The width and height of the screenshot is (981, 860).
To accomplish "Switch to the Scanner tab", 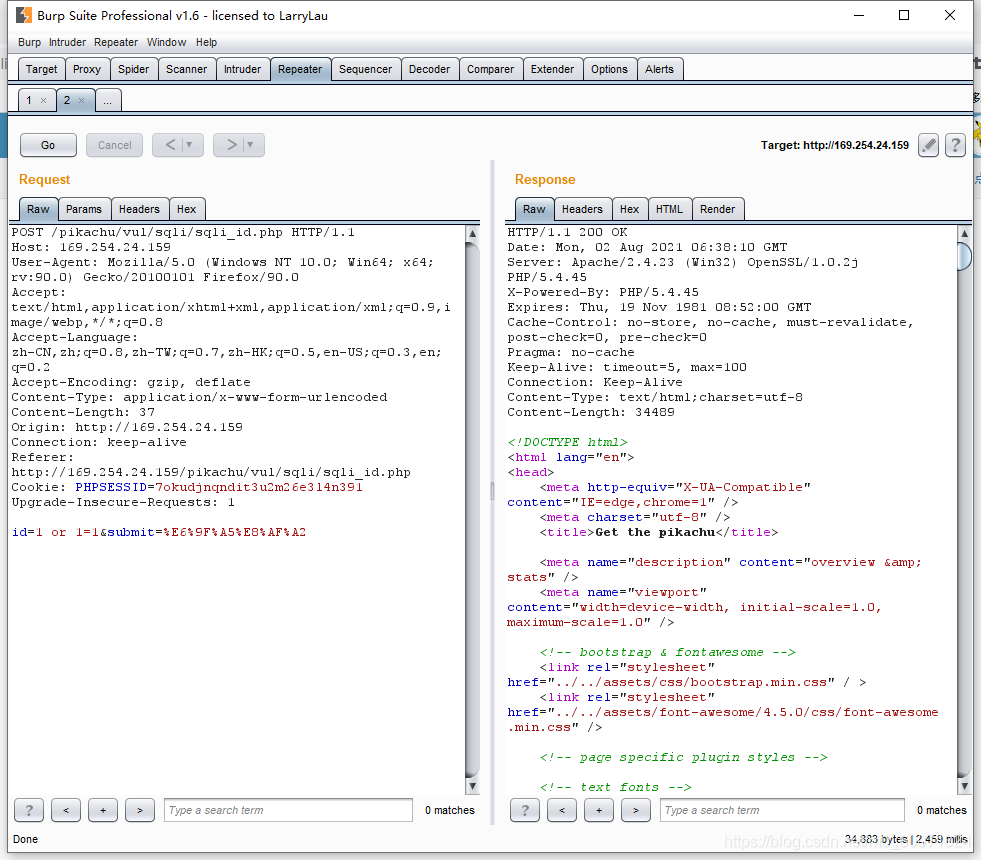I will 186,69.
